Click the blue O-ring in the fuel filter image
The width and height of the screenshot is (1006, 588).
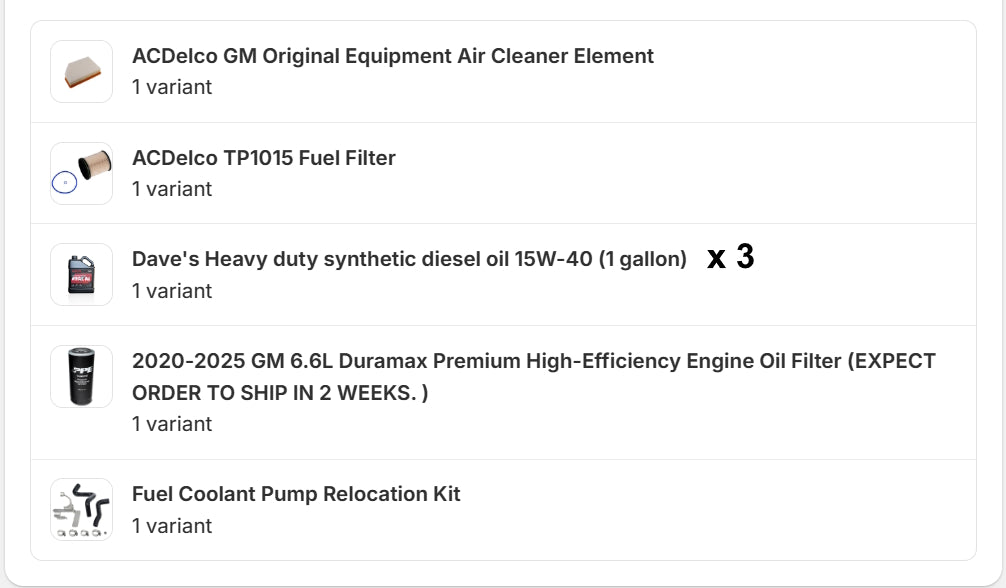click(64, 183)
